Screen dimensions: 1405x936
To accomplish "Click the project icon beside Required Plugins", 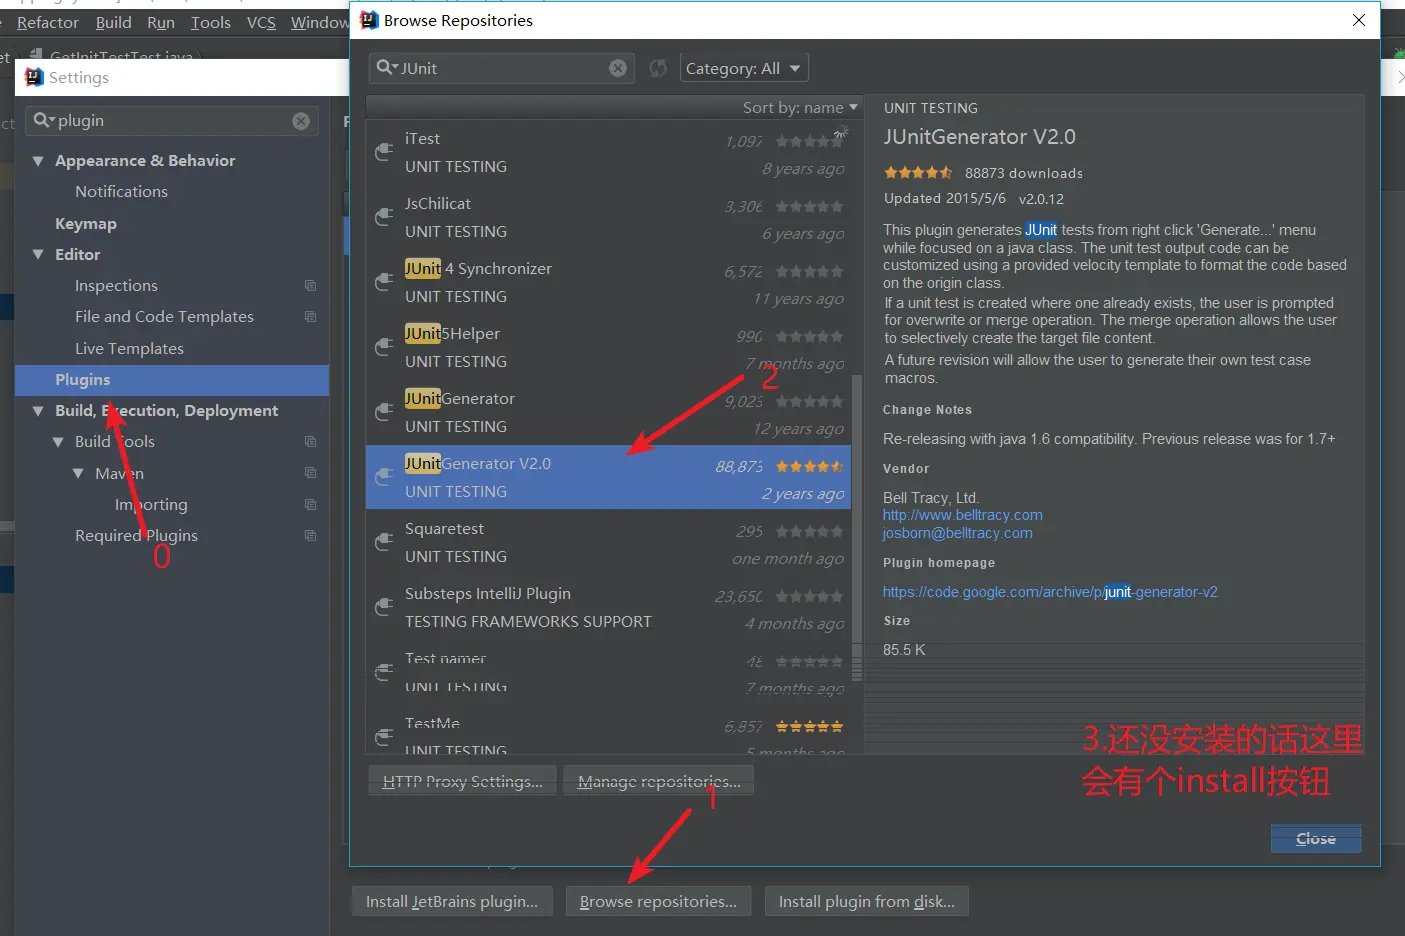I will click(x=310, y=536).
